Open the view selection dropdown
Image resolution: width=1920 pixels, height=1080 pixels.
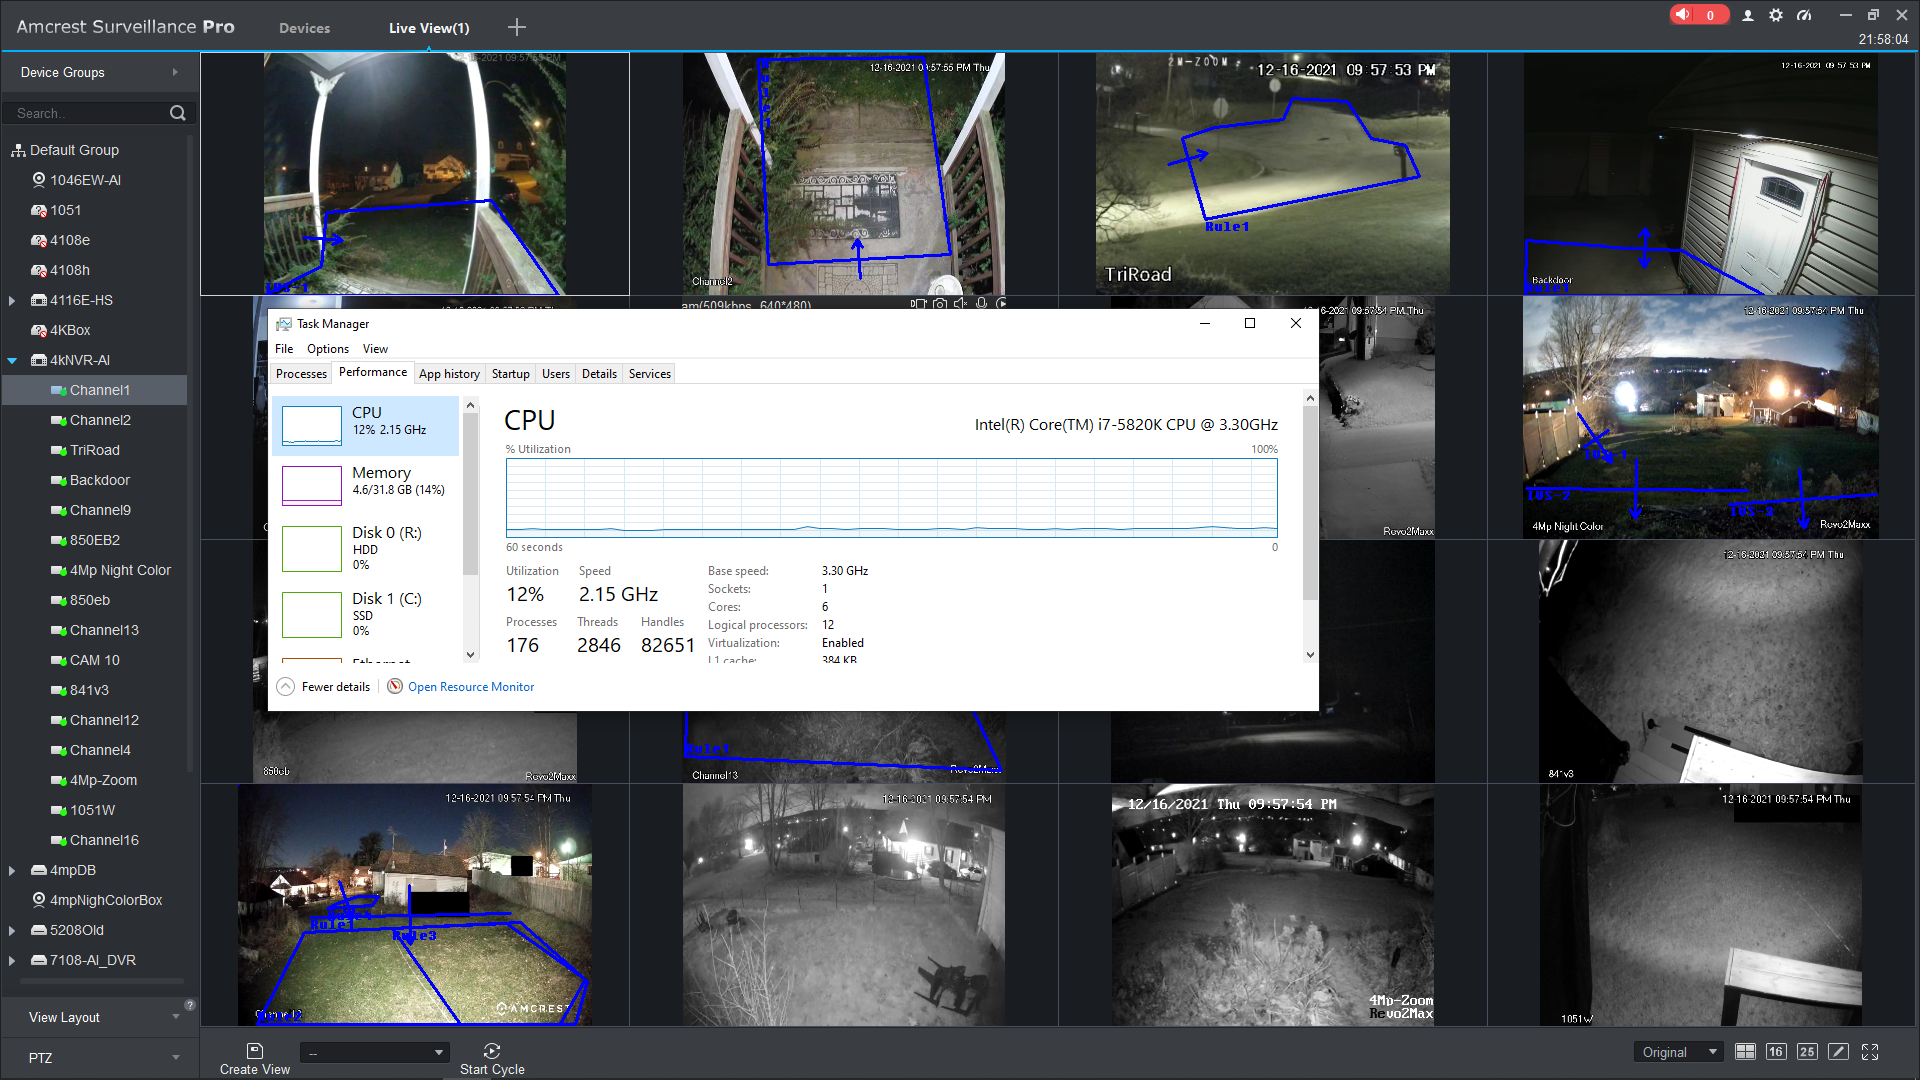374,1052
